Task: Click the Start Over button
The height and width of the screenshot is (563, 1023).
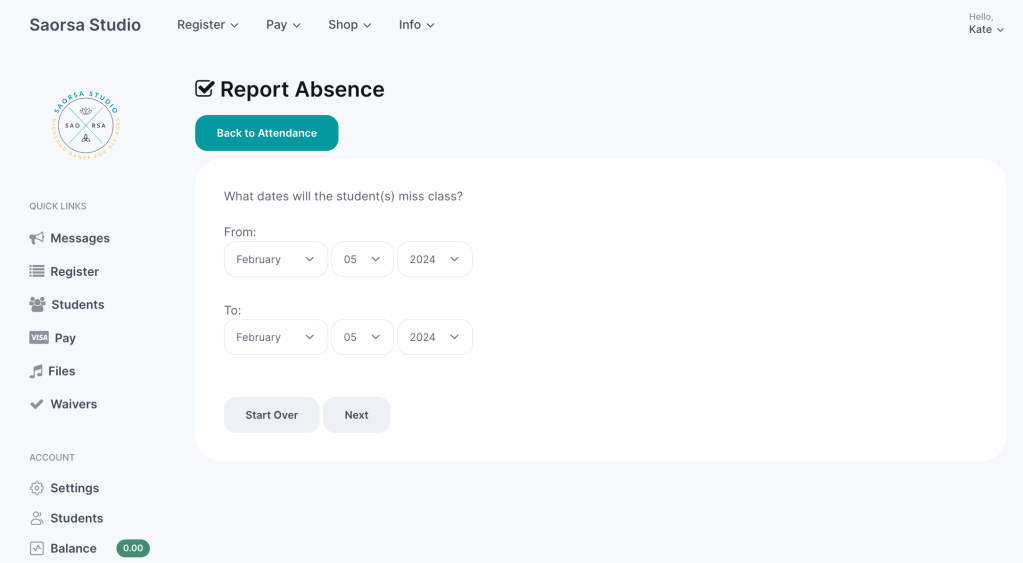Action: click(x=271, y=415)
